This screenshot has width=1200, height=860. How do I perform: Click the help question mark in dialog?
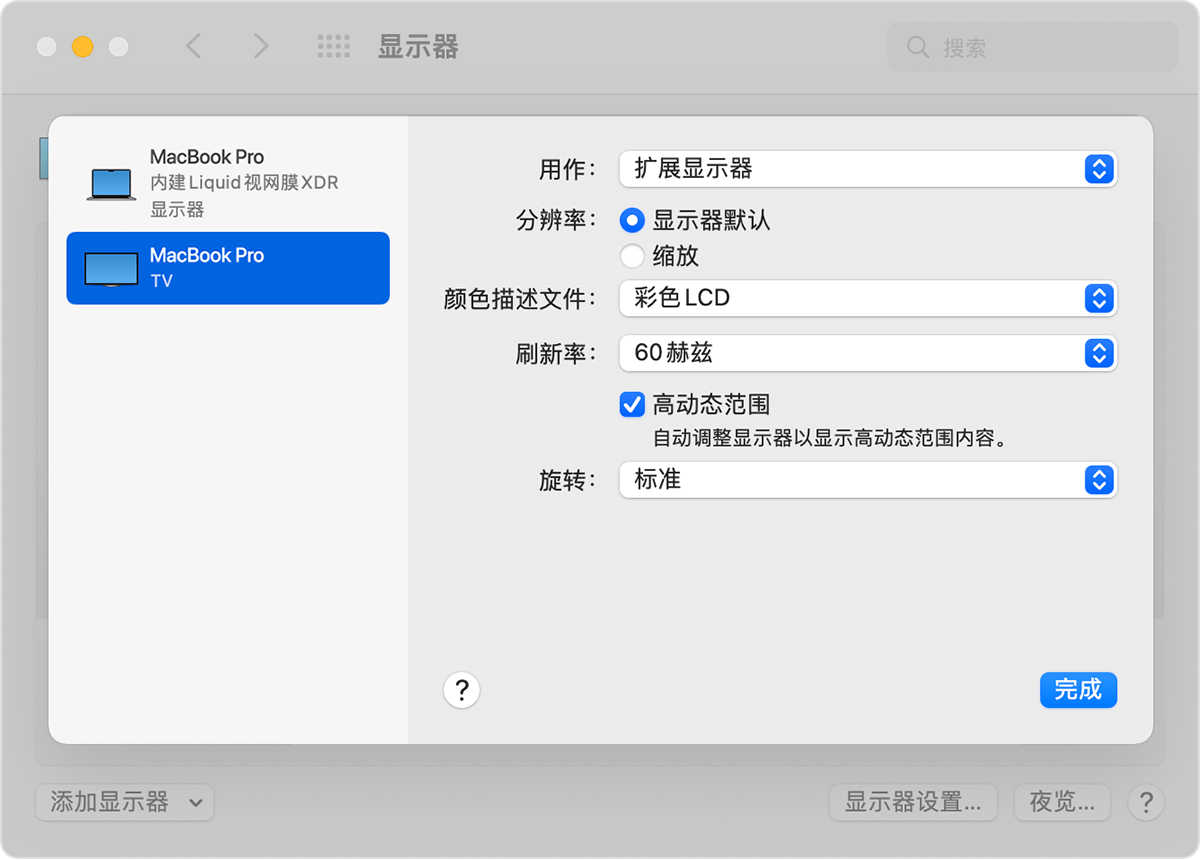tap(461, 690)
